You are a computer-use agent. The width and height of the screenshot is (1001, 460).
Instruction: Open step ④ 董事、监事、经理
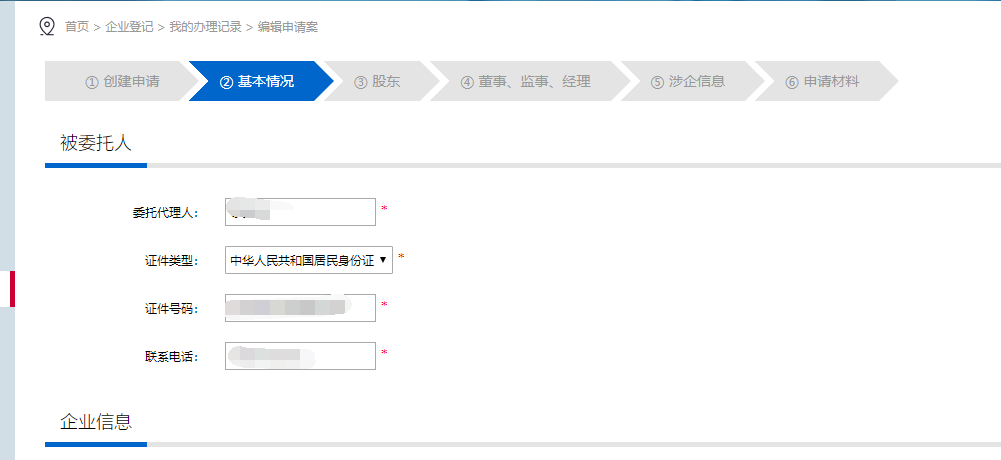point(530,81)
